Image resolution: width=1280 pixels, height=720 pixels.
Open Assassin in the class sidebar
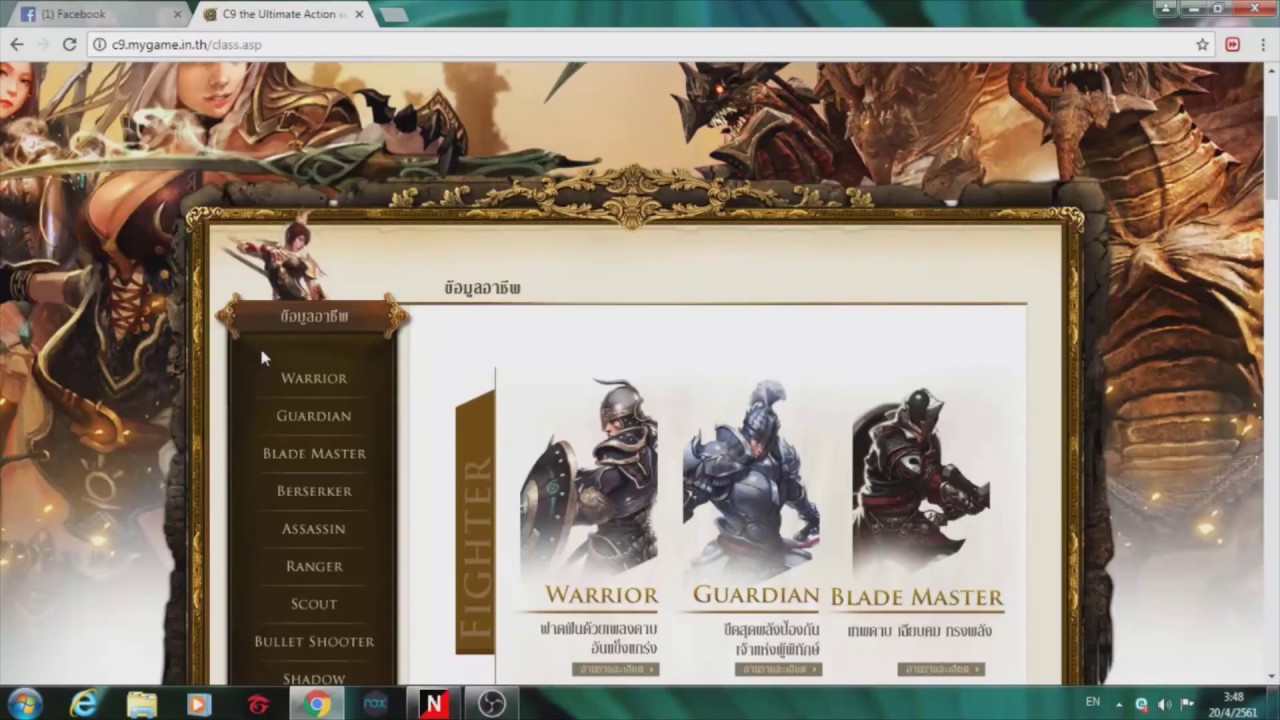click(314, 529)
